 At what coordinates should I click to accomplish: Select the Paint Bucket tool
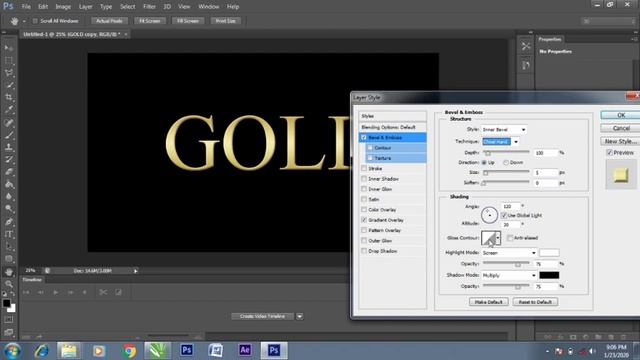pyautogui.click(x=9, y=184)
